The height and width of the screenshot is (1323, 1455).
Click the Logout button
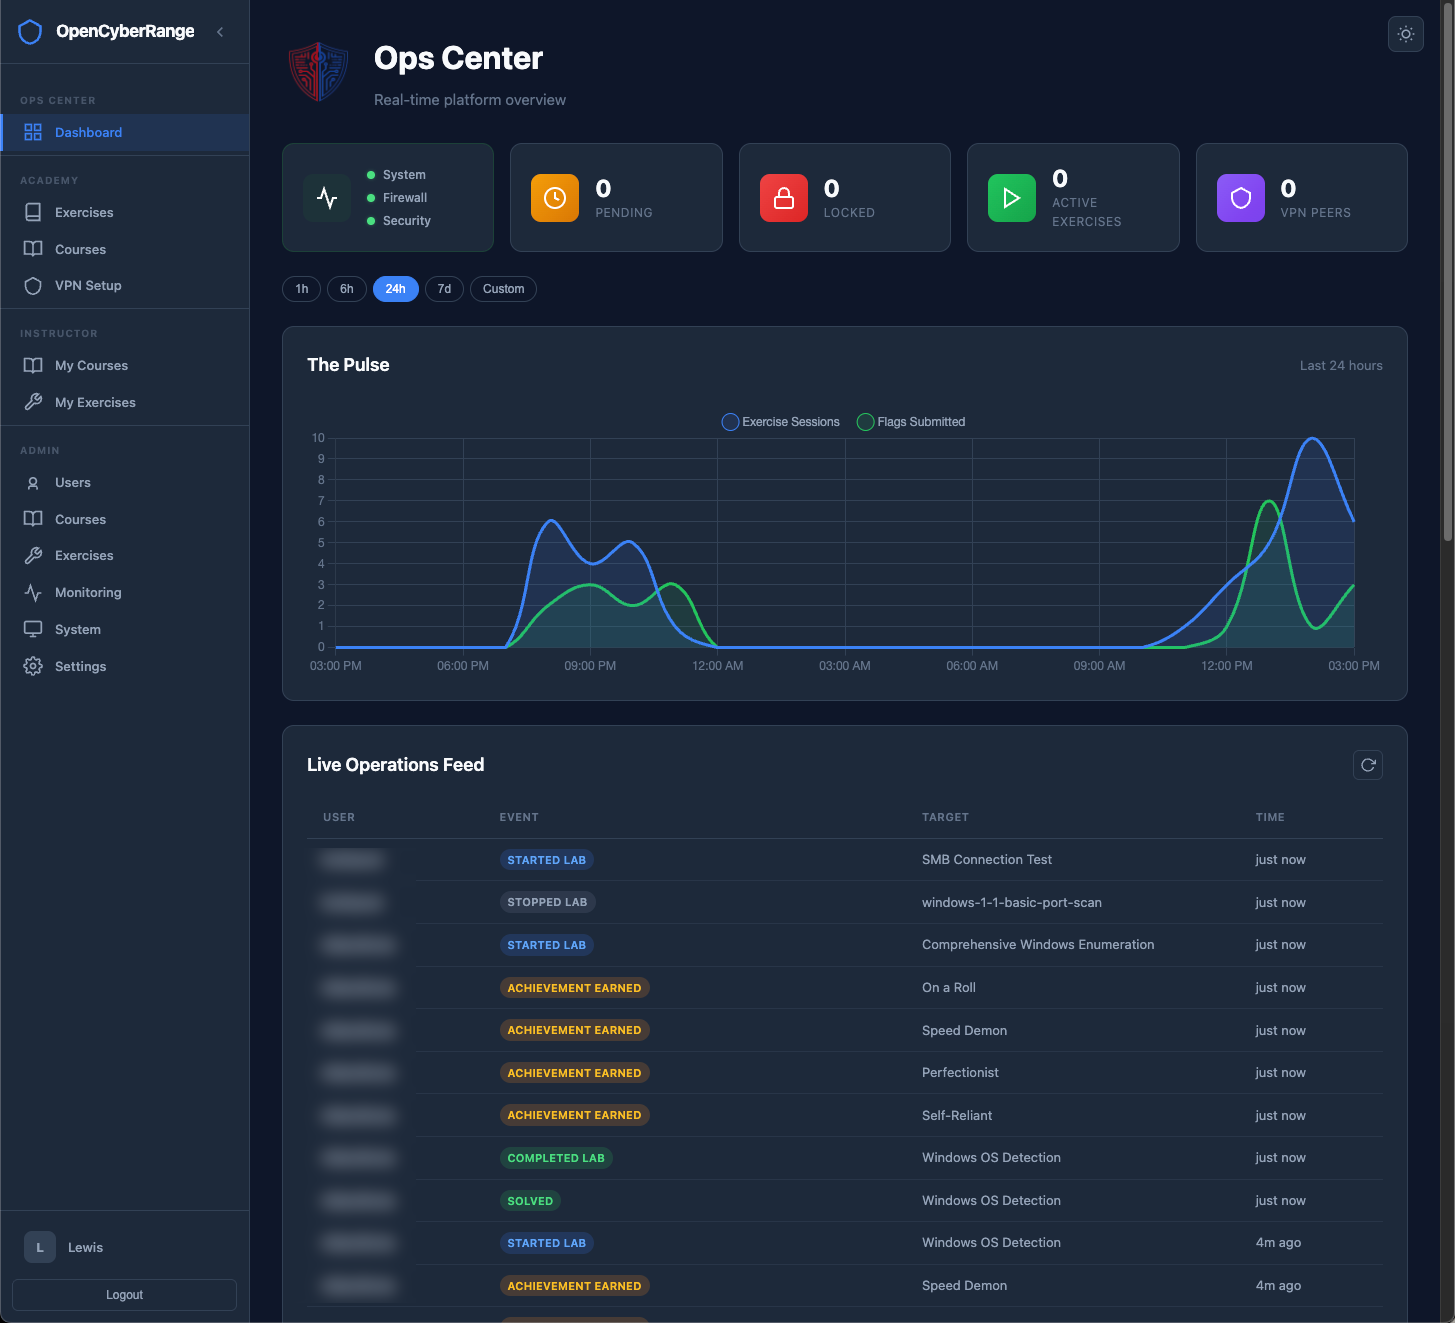point(124,1294)
